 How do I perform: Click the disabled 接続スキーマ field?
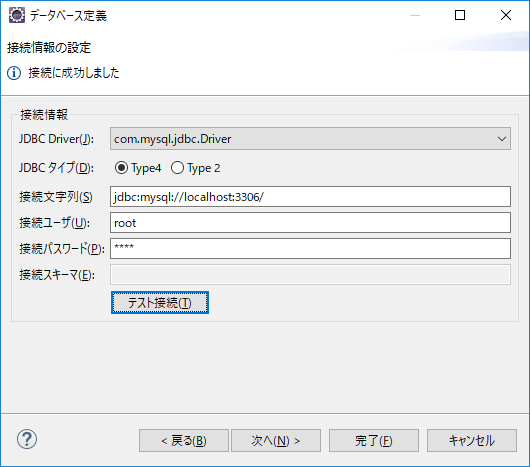click(x=310, y=274)
